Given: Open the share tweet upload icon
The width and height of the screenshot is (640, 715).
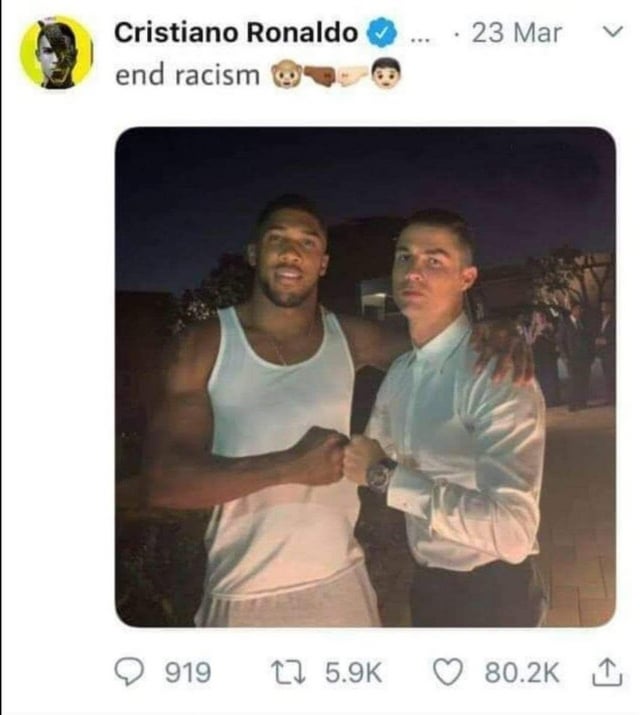Looking at the screenshot, I should [x=607, y=672].
